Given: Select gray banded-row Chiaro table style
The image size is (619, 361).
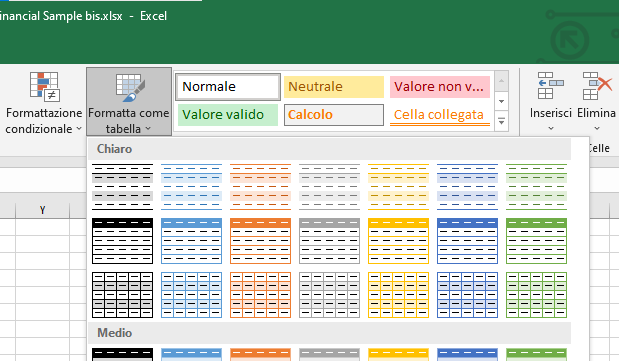Looking at the screenshot, I should click(329, 187).
